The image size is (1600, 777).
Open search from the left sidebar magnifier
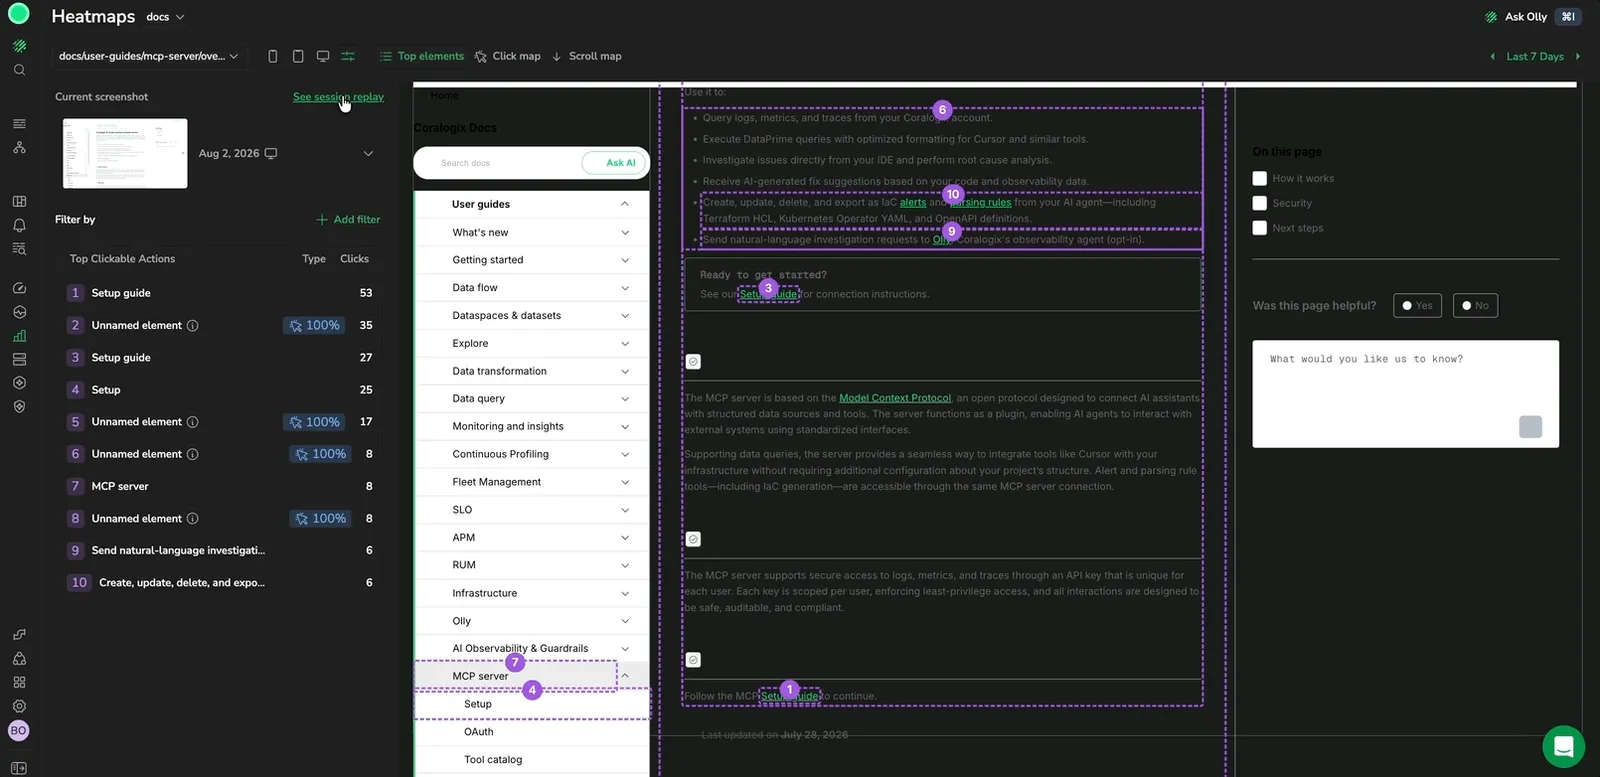coord(19,70)
